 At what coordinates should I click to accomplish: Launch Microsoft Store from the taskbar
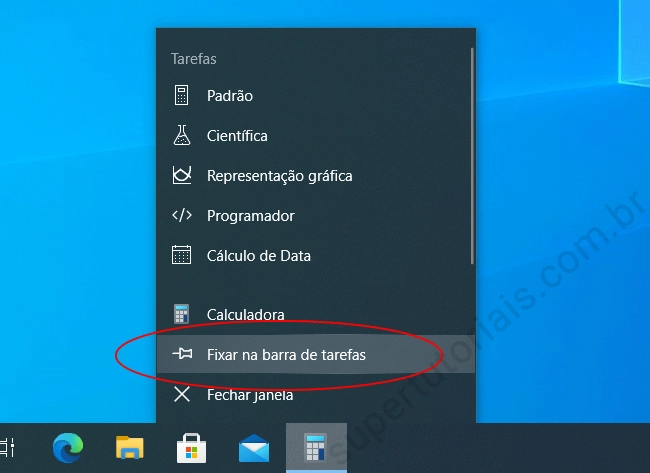(x=191, y=448)
